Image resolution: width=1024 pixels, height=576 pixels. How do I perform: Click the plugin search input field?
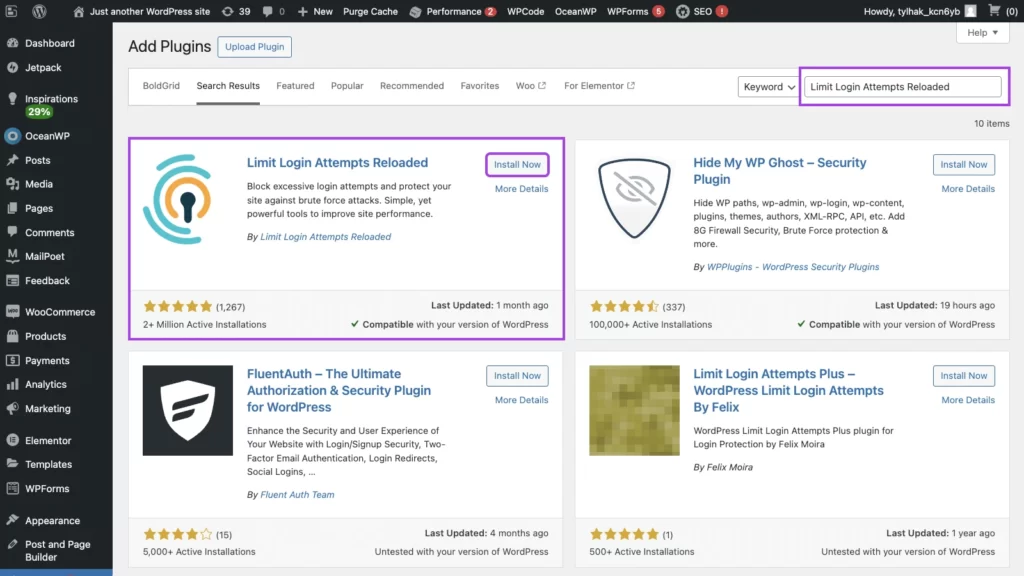pos(903,87)
